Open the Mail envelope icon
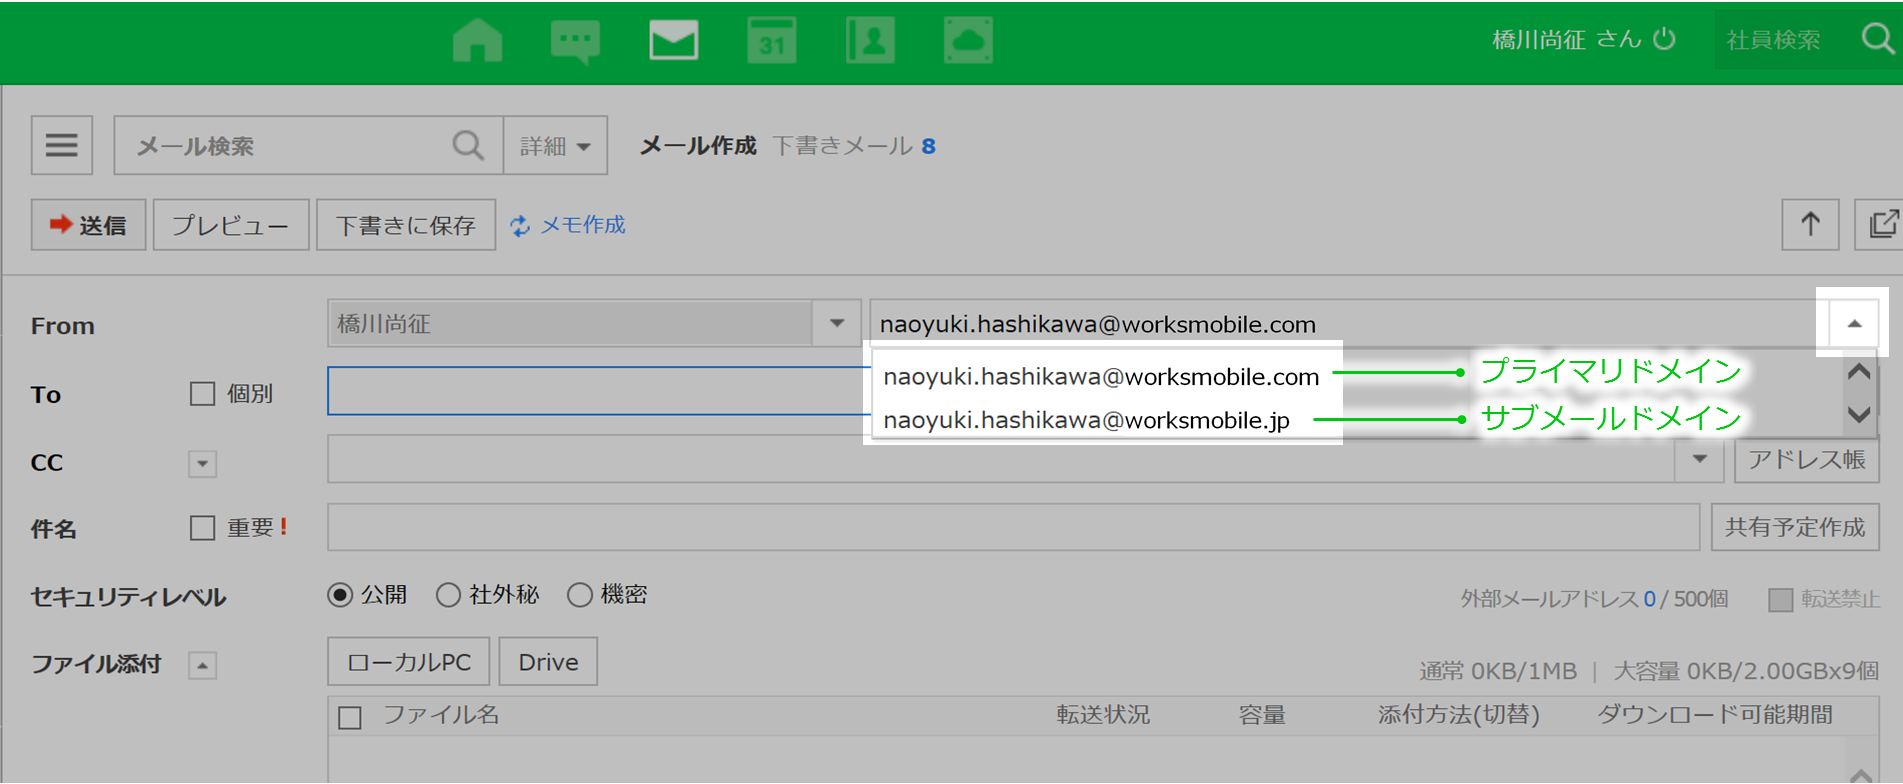Screen dimensions: 1903x784 [673, 42]
